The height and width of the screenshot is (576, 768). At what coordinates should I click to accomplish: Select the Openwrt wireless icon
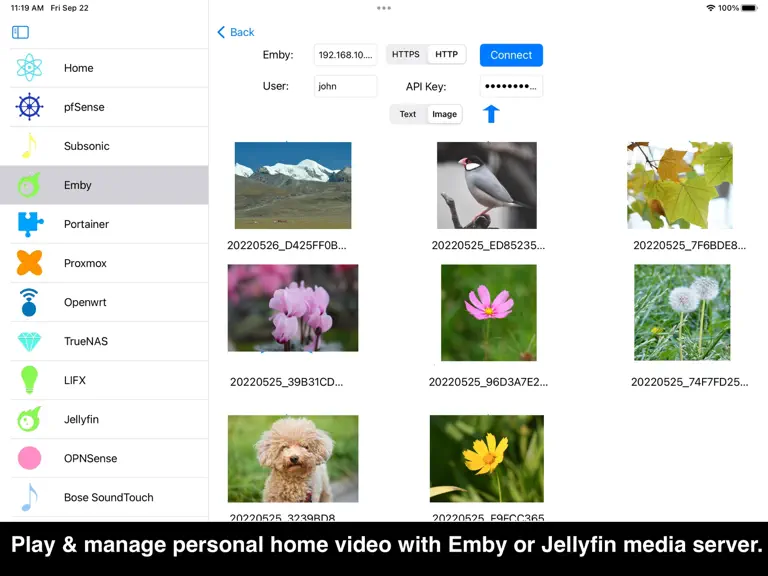[x=29, y=302]
